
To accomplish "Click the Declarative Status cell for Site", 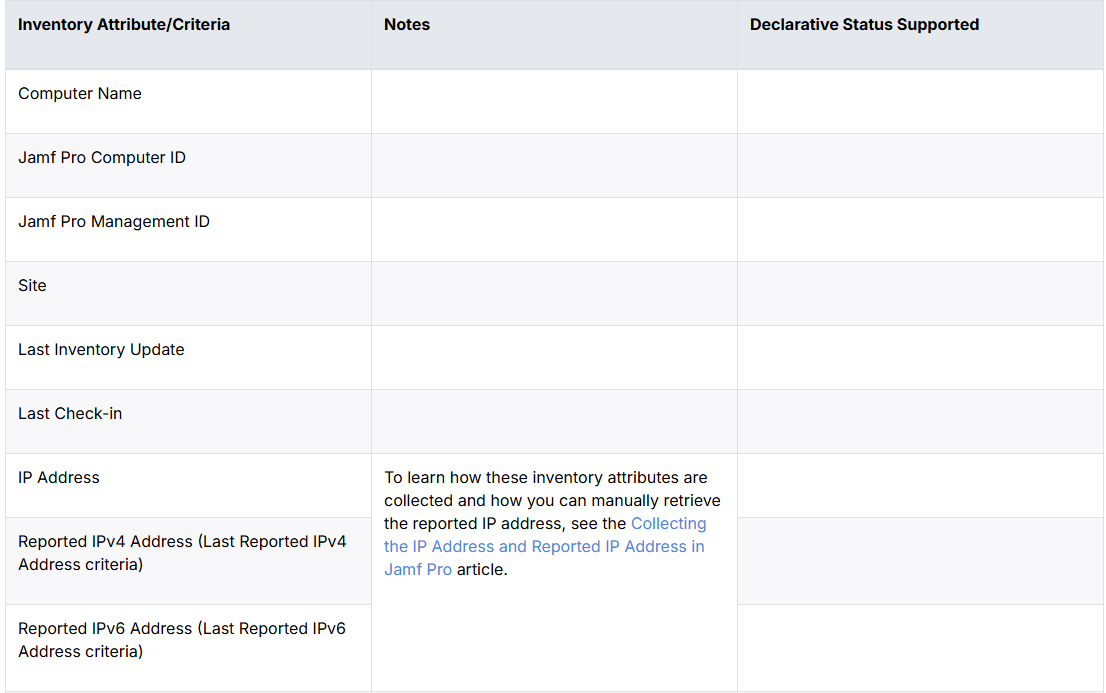I will click(x=919, y=293).
